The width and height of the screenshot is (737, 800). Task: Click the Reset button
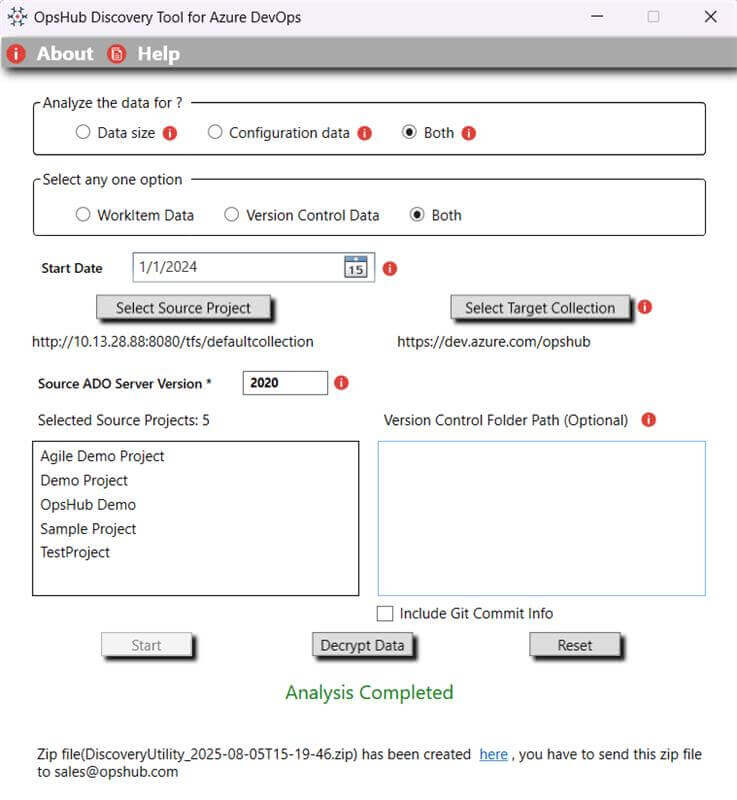click(x=575, y=645)
